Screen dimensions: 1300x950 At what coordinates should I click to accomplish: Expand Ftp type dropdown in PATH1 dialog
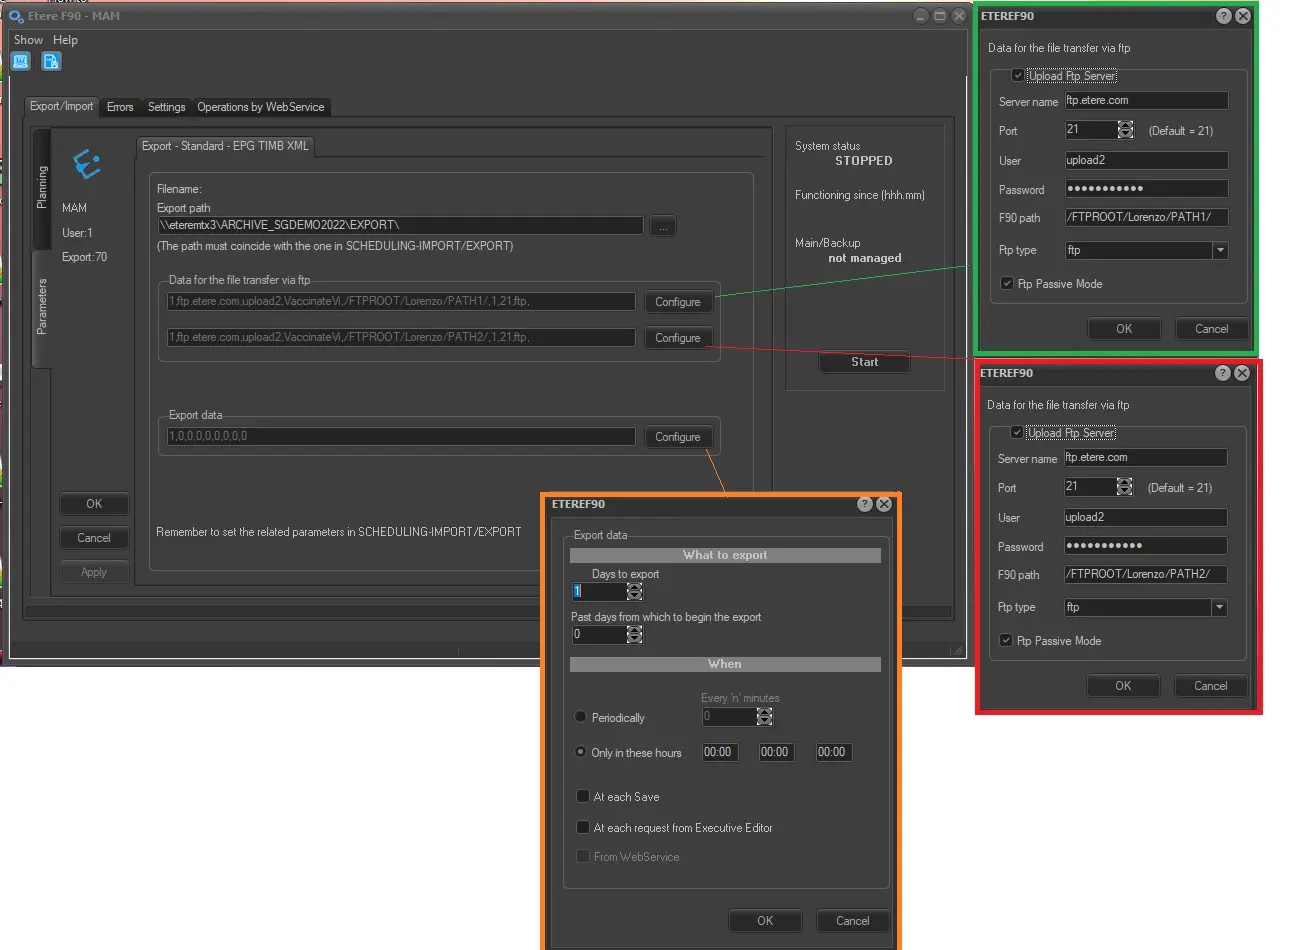pyautogui.click(x=1220, y=251)
